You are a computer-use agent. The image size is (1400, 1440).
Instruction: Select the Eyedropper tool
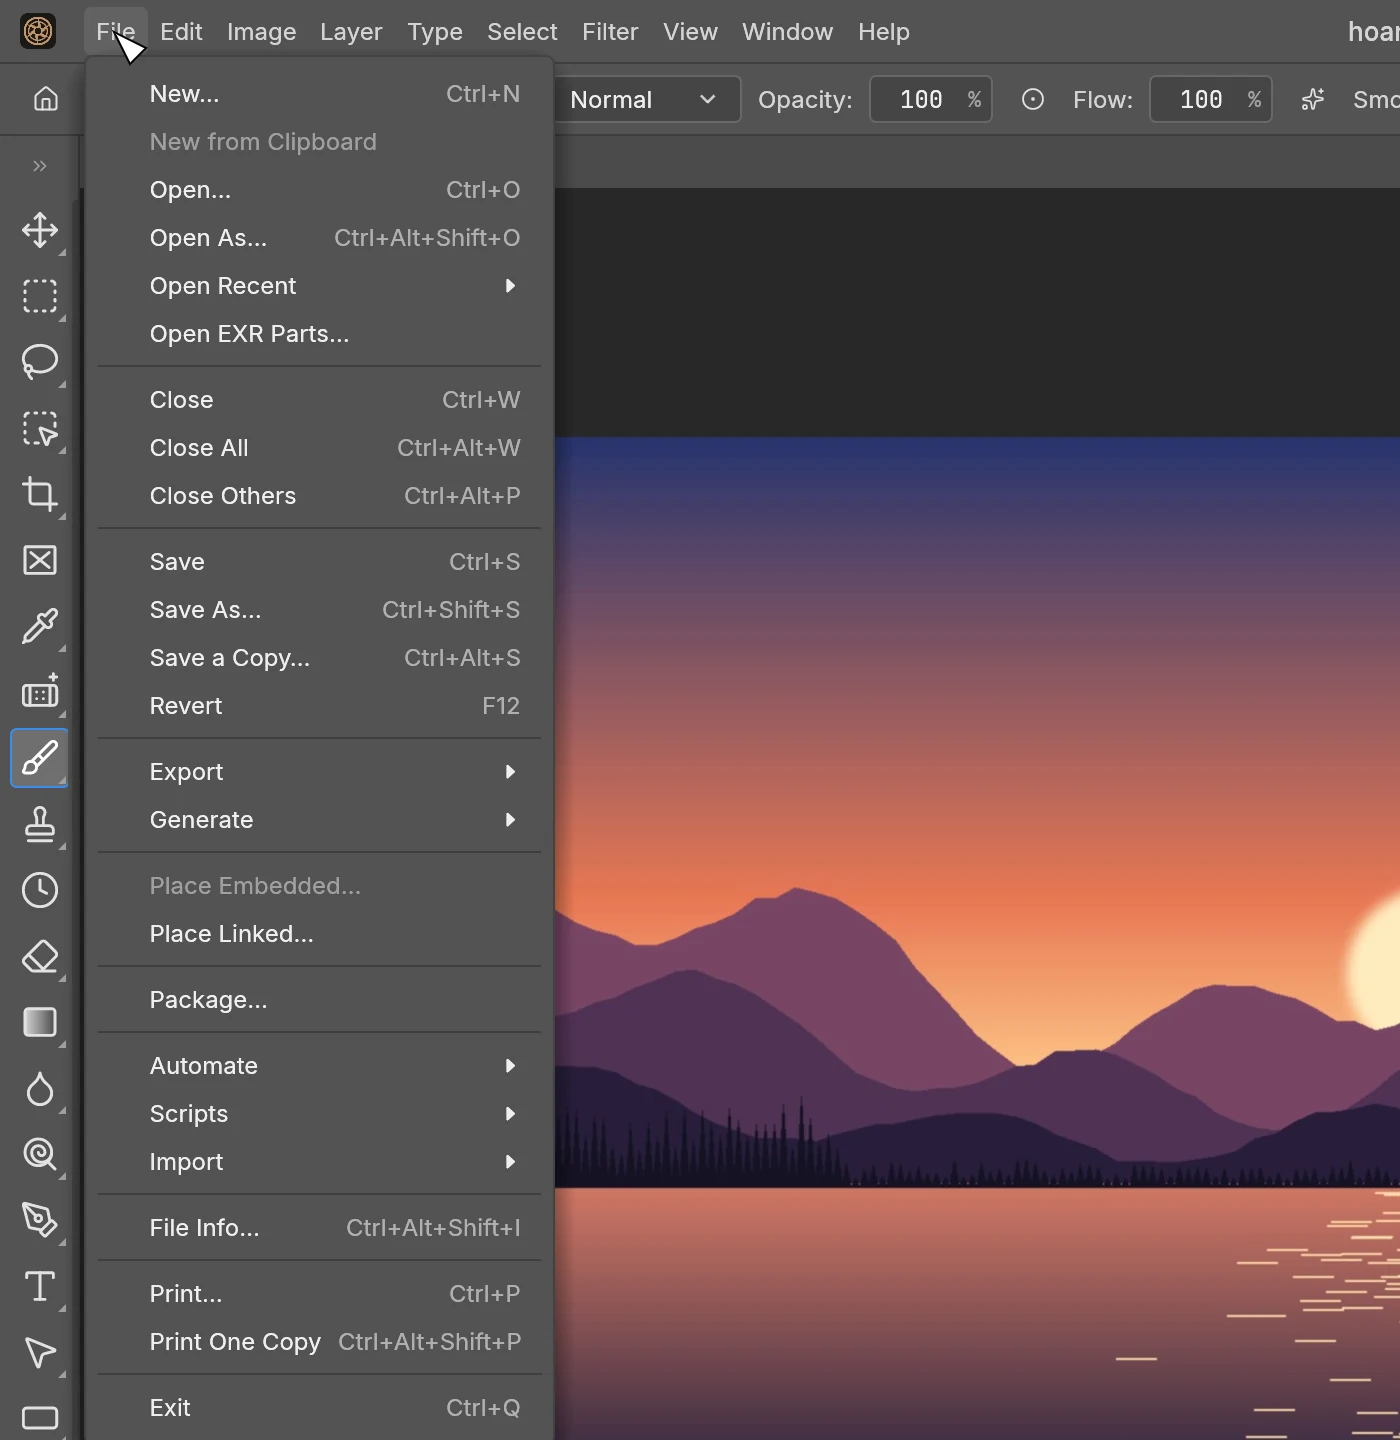point(40,626)
